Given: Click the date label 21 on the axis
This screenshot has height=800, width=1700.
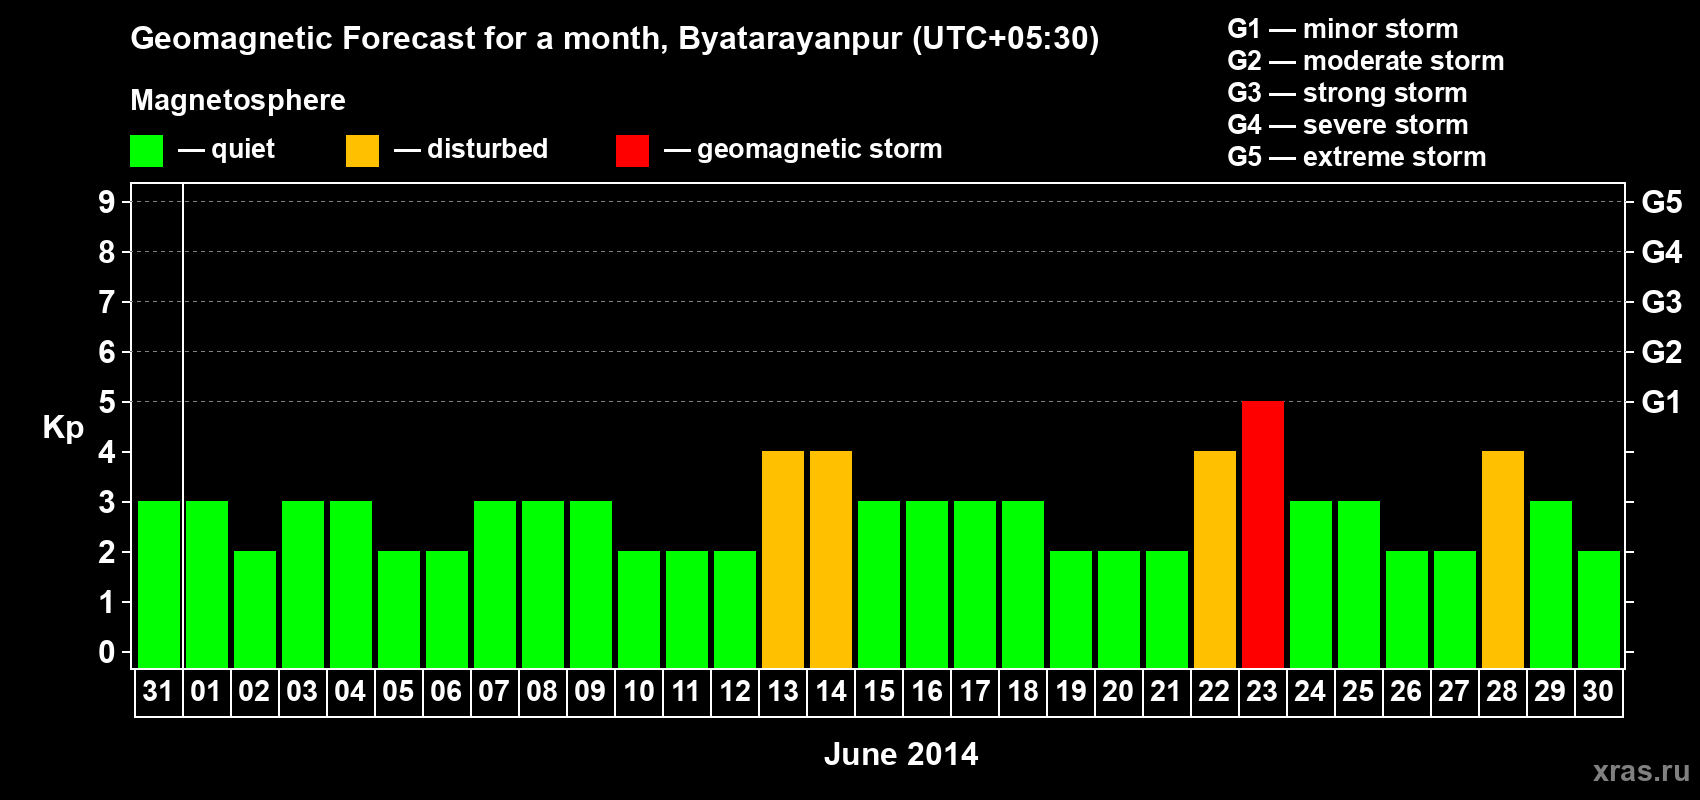Looking at the screenshot, I should click(1166, 691).
